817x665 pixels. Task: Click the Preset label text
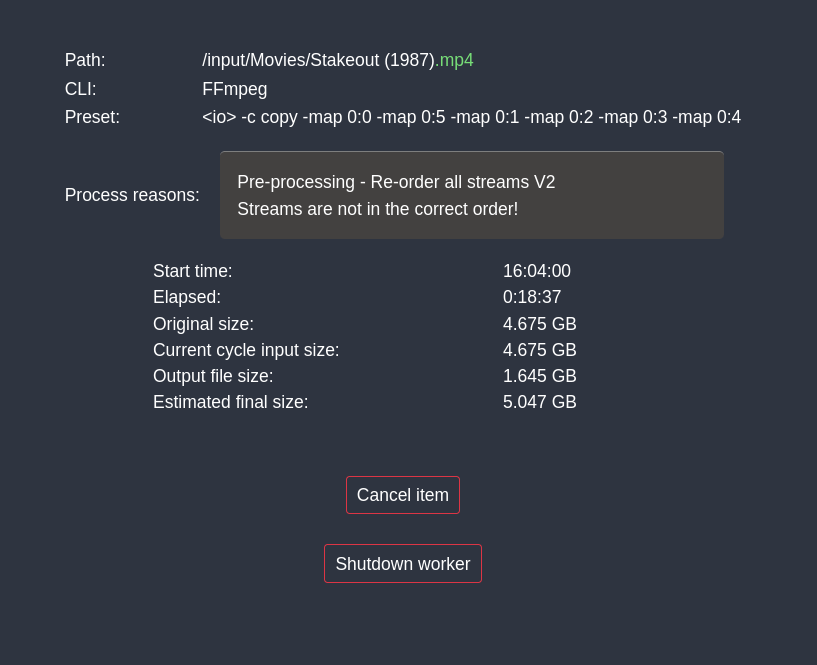[92, 117]
